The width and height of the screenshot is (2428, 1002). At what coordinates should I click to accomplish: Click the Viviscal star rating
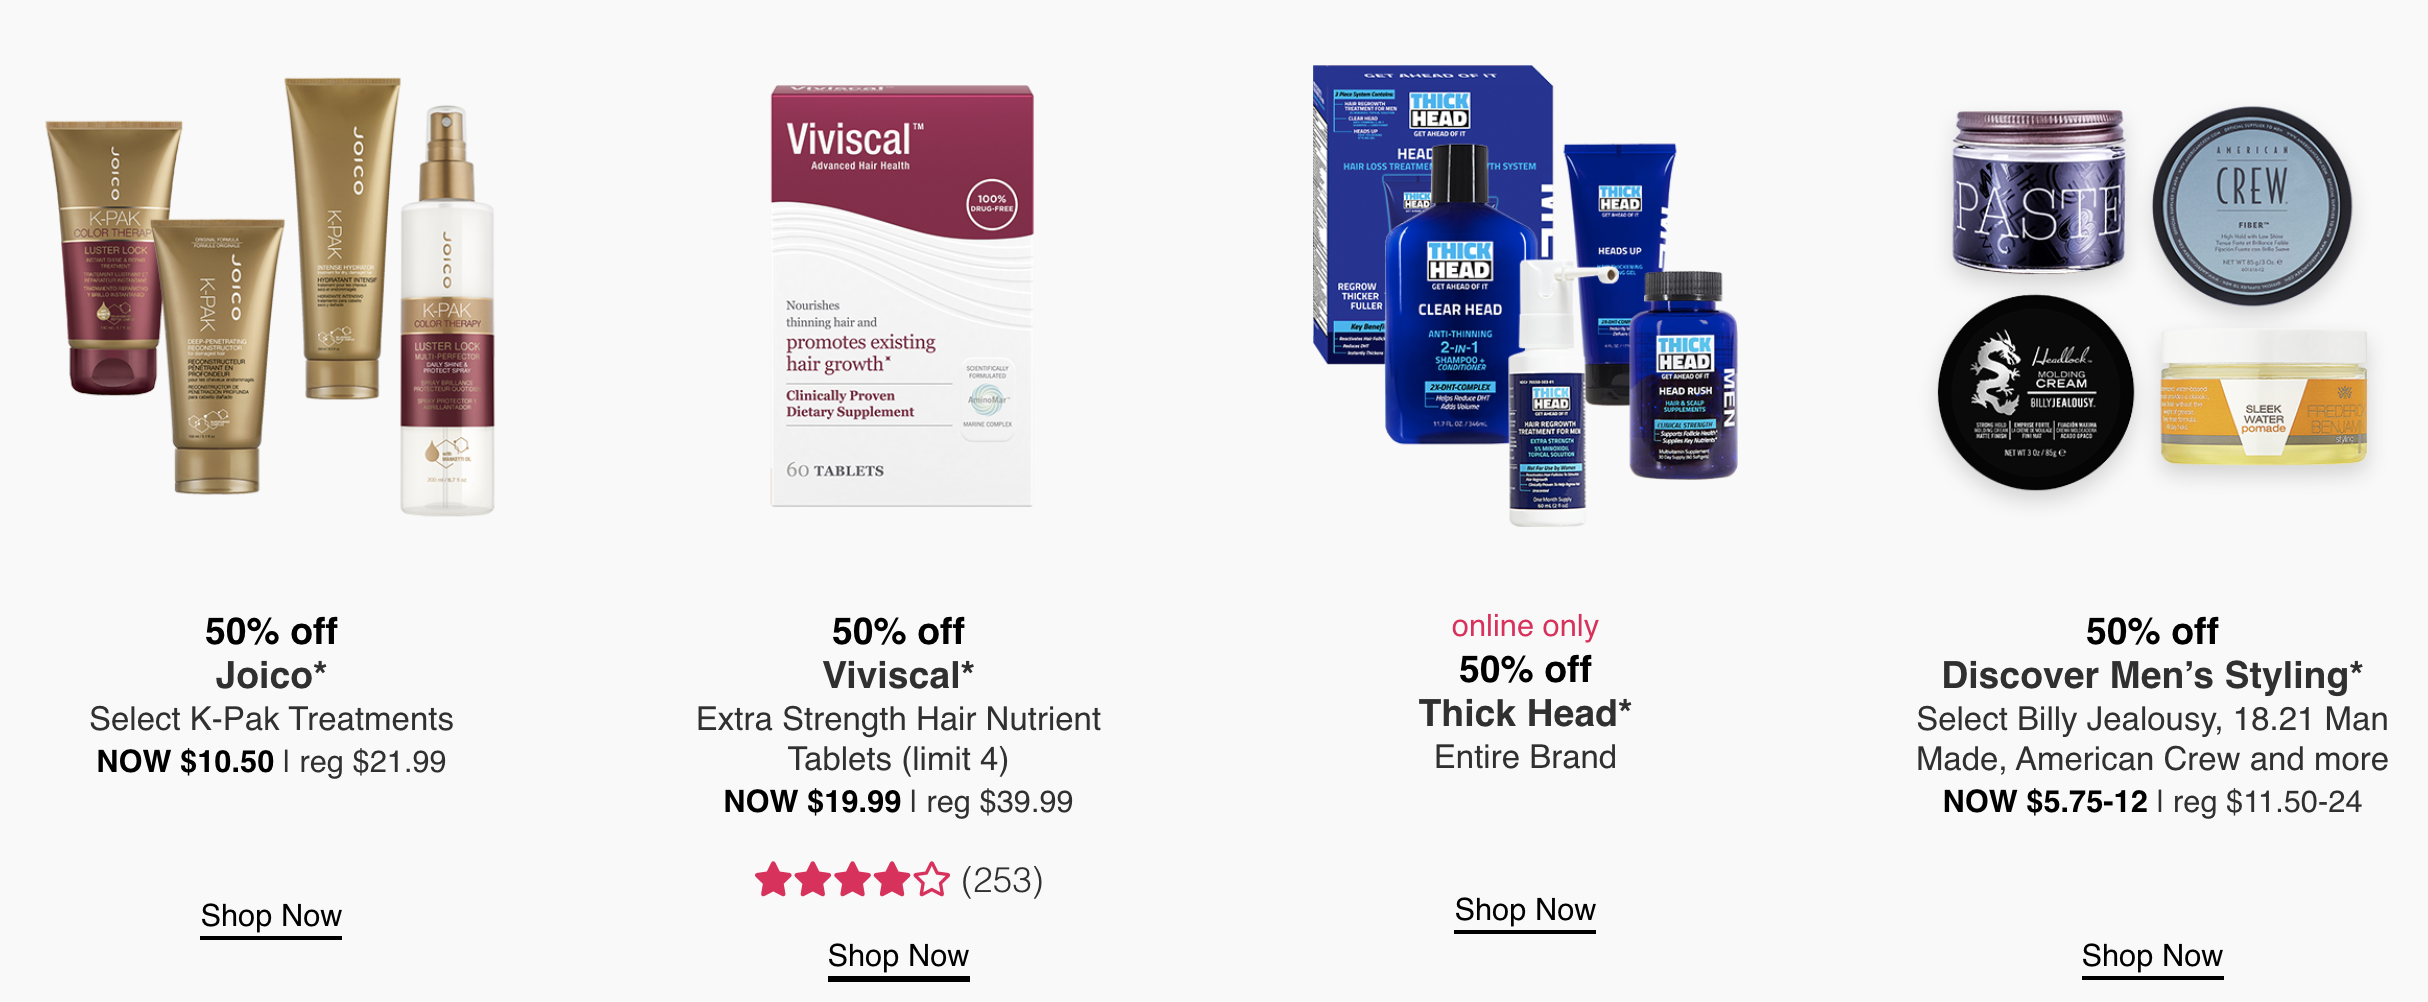[x=851, y=880]
